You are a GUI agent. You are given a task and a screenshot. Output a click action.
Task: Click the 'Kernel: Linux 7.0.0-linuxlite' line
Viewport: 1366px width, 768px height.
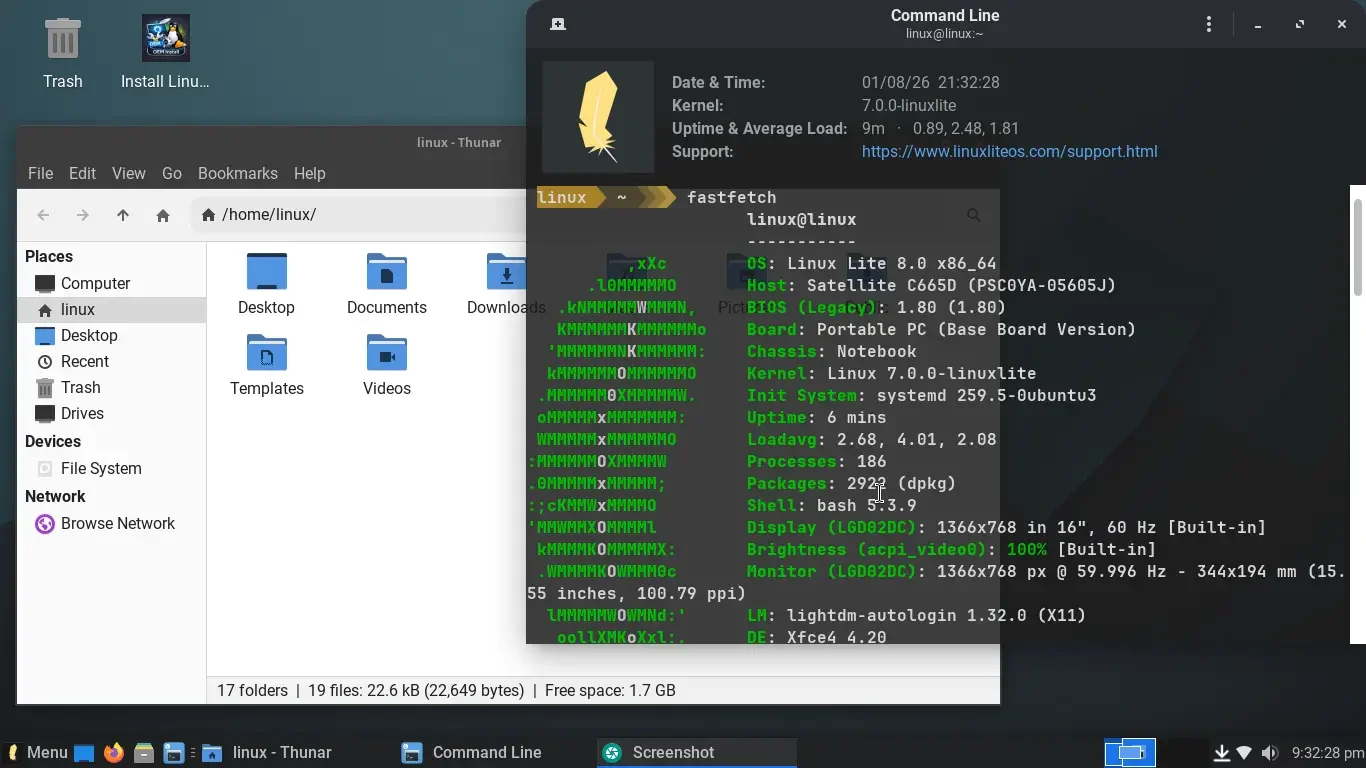(x=891, y=373)
